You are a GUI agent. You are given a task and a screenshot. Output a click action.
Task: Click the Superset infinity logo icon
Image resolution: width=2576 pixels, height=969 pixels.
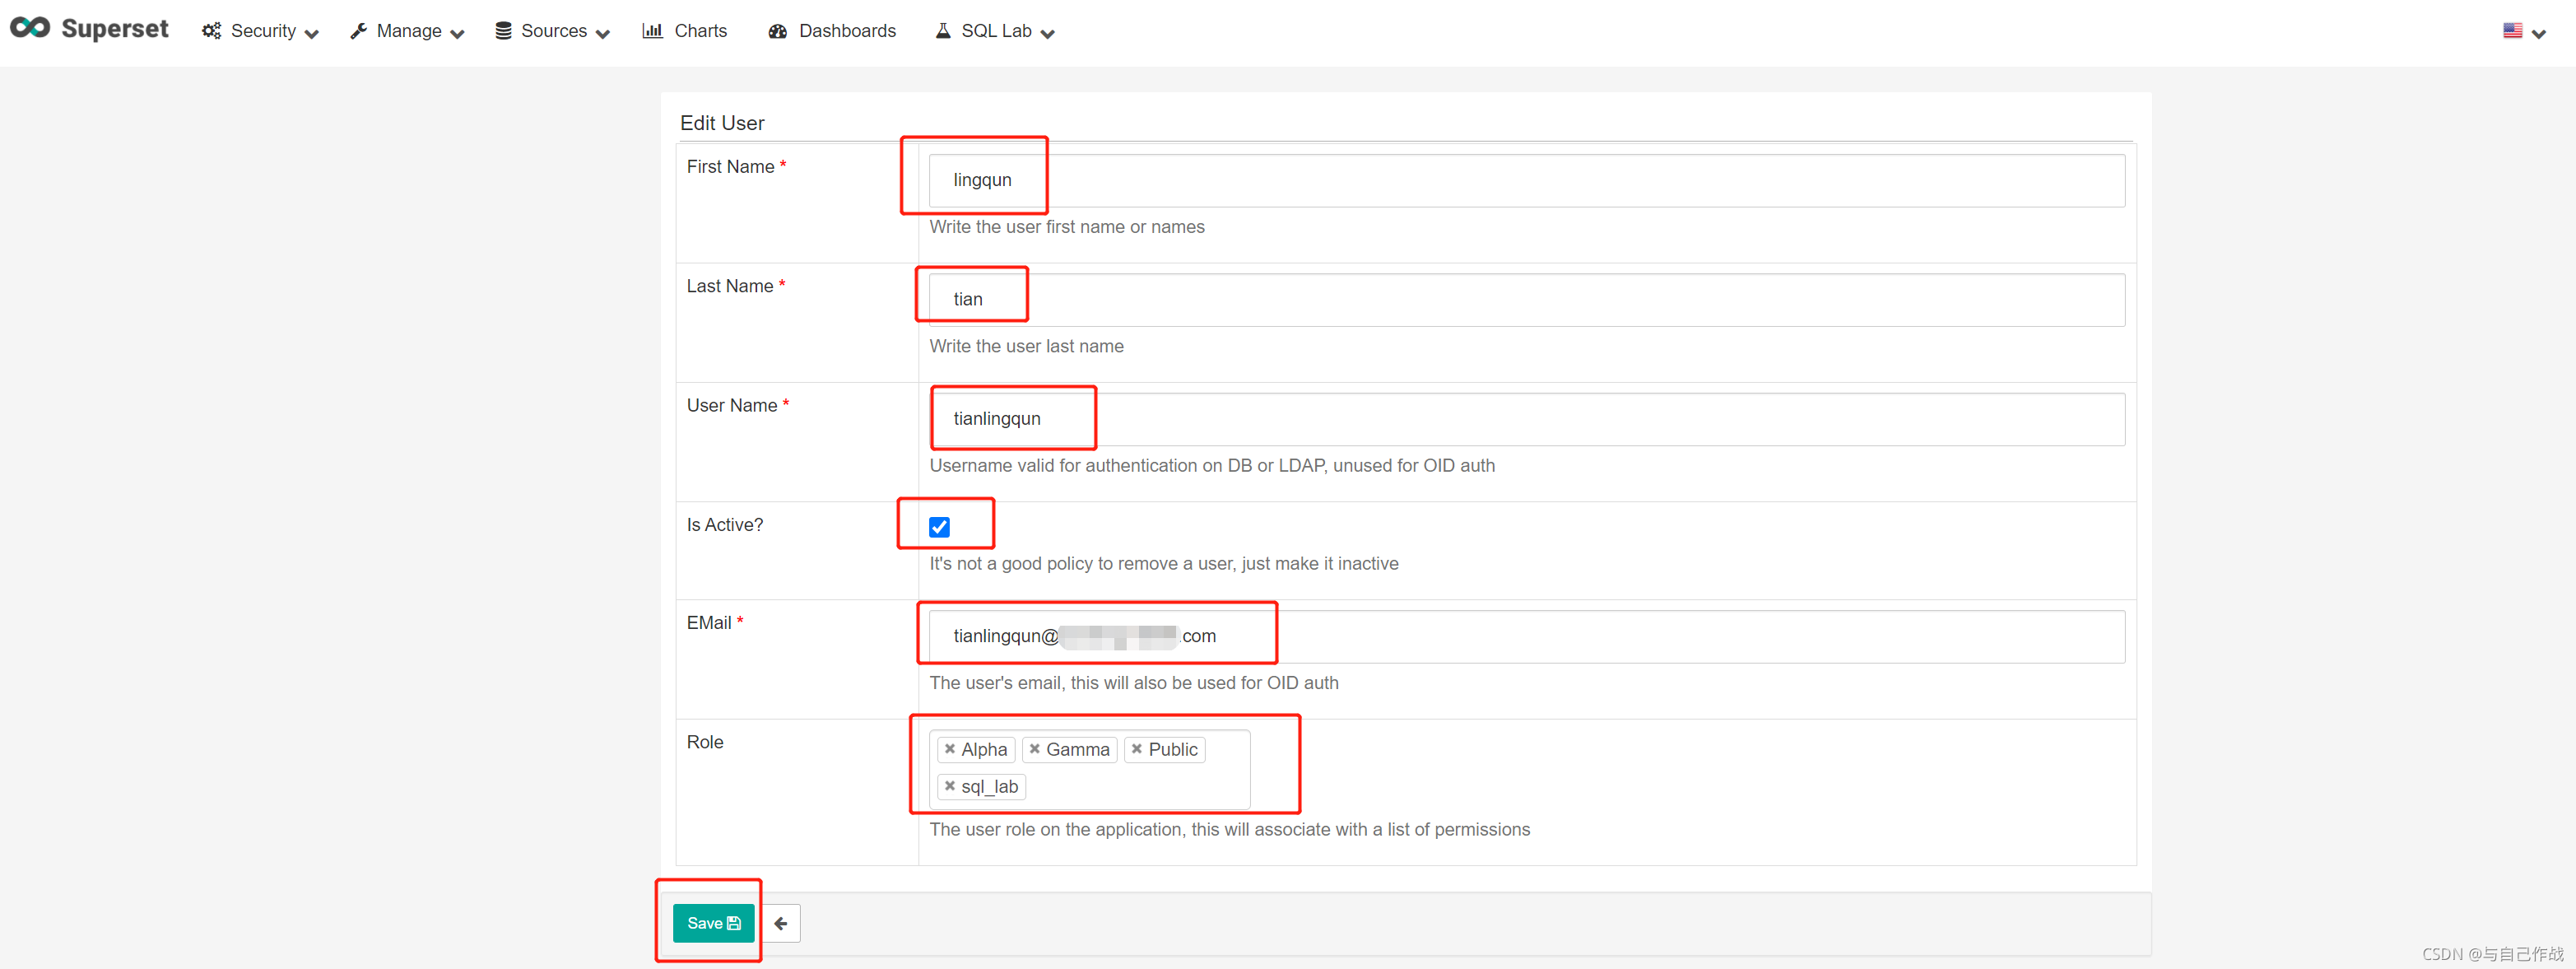click(x=30, y=28)
